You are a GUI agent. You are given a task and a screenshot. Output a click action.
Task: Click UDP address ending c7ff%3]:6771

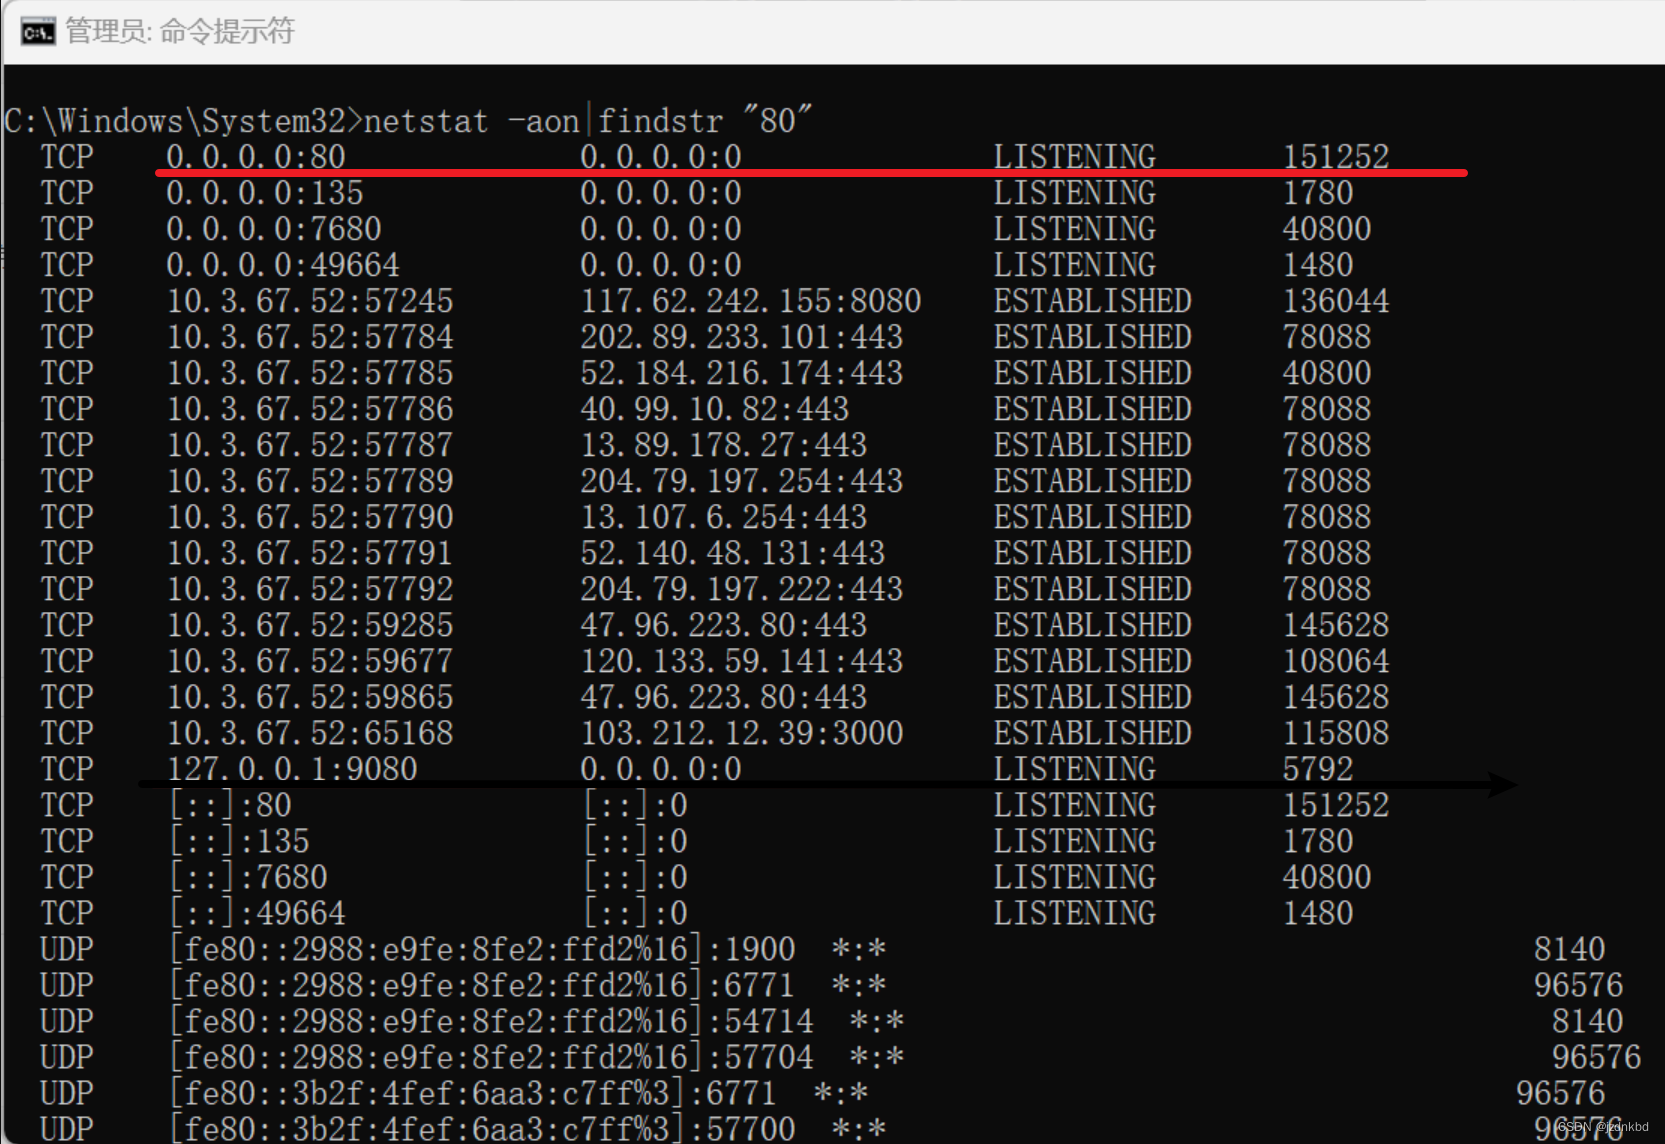coord(474,1093)
